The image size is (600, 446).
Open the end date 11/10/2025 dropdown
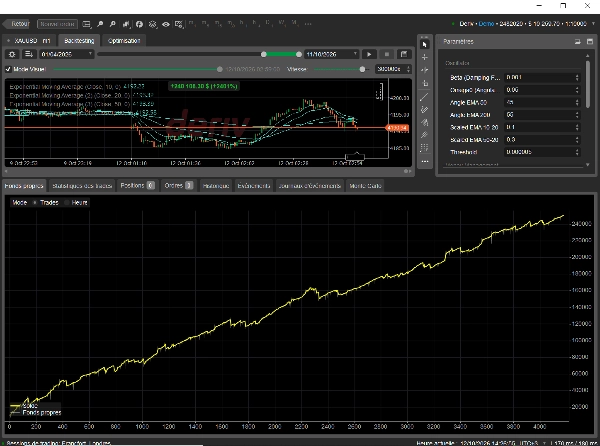coord(331,54)
